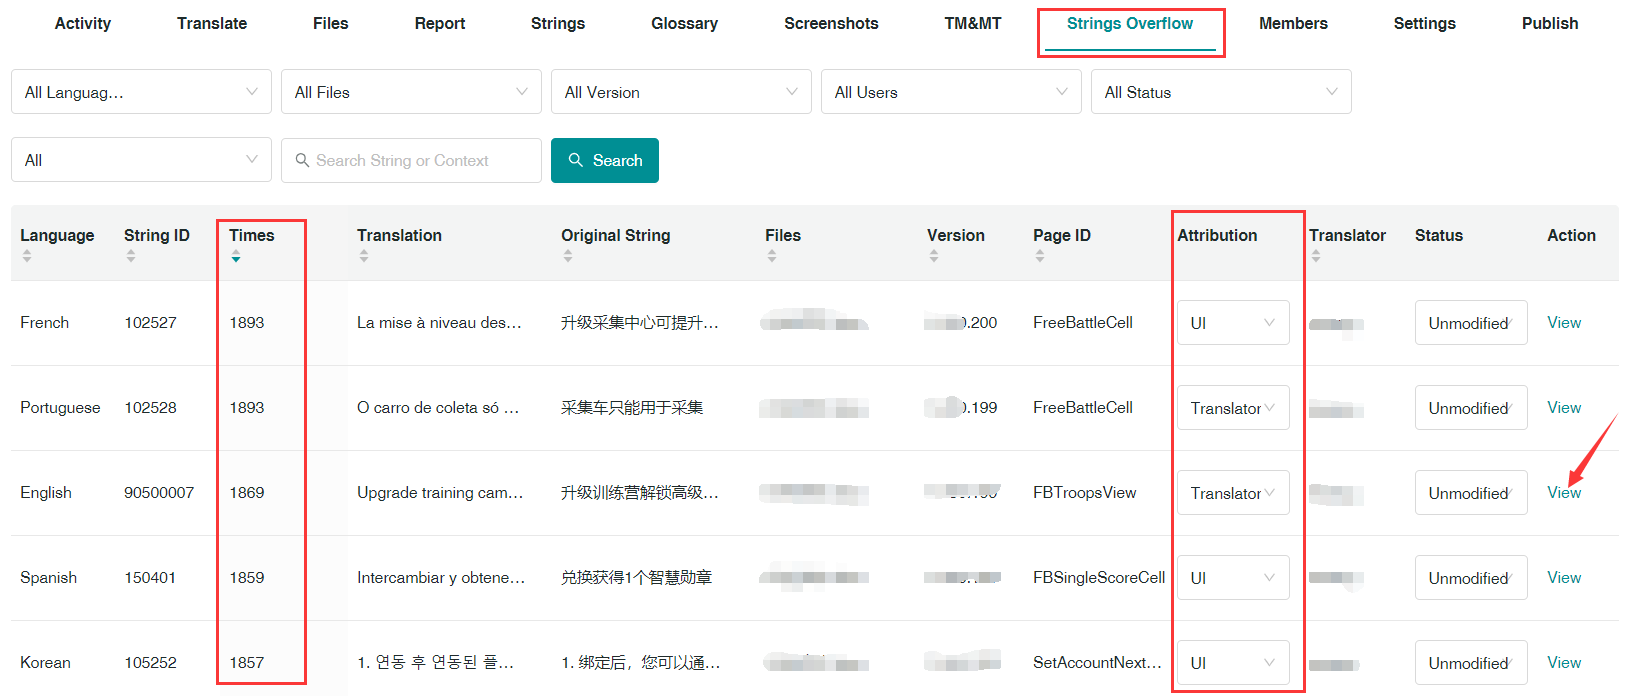Go to the Publish tab
Image resolution: width=1635 pixels, height=696 pixels.
pos(1550,23)
